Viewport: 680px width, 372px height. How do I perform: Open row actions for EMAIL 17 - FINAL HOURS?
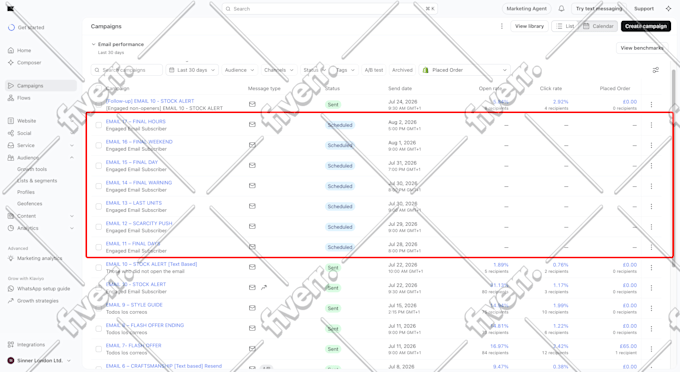pyautogui.click(x=651, y=125)
